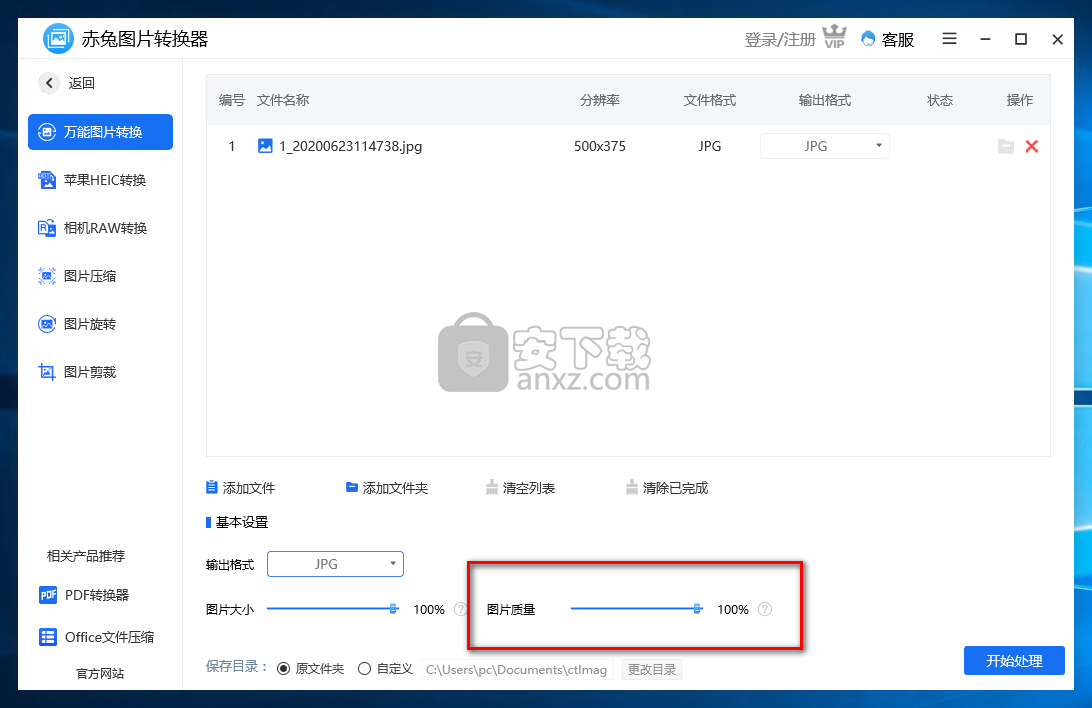The height and width of the screenshot is (708, 1092).
Task: Go back with the 返回 arrow
Action: pyautogui.click(x=49, y=83)
